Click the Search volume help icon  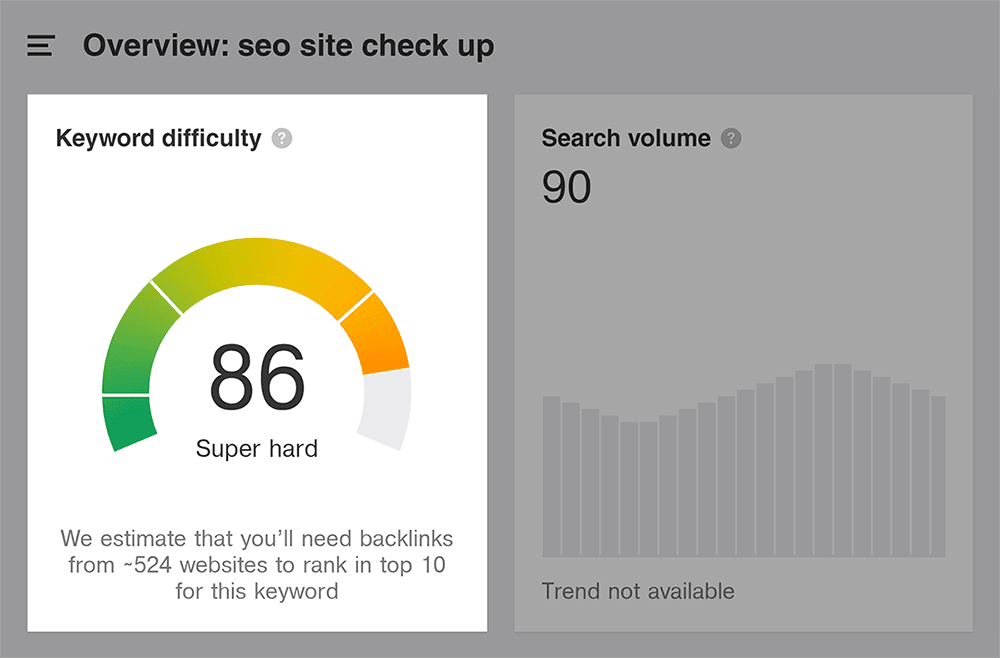coord(732,139)
